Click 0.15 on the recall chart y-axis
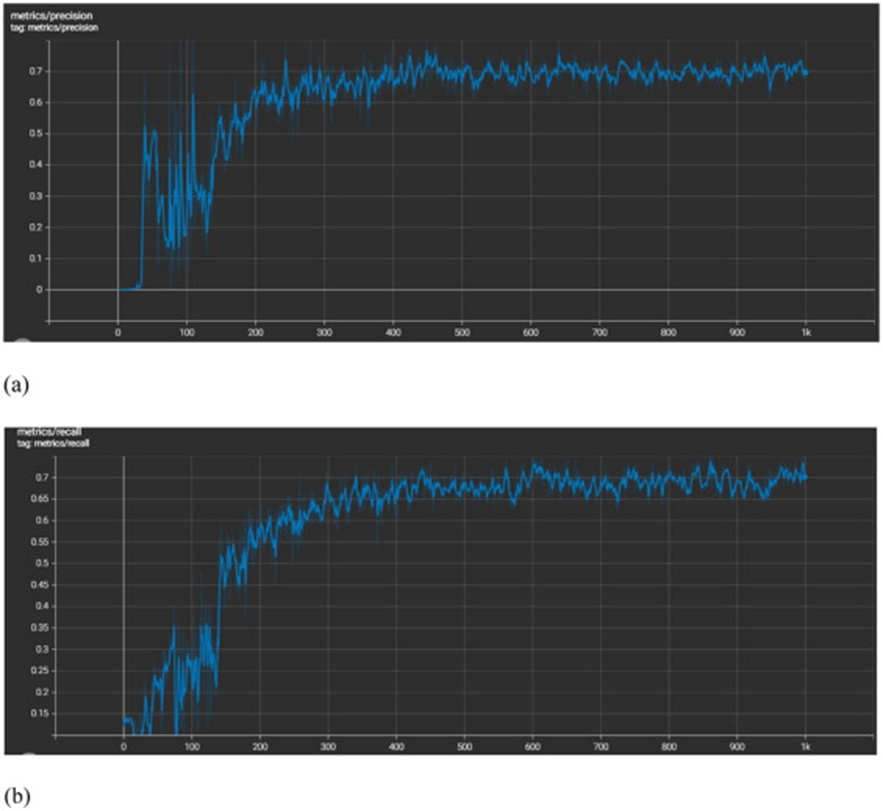 (x=40, y=714)
